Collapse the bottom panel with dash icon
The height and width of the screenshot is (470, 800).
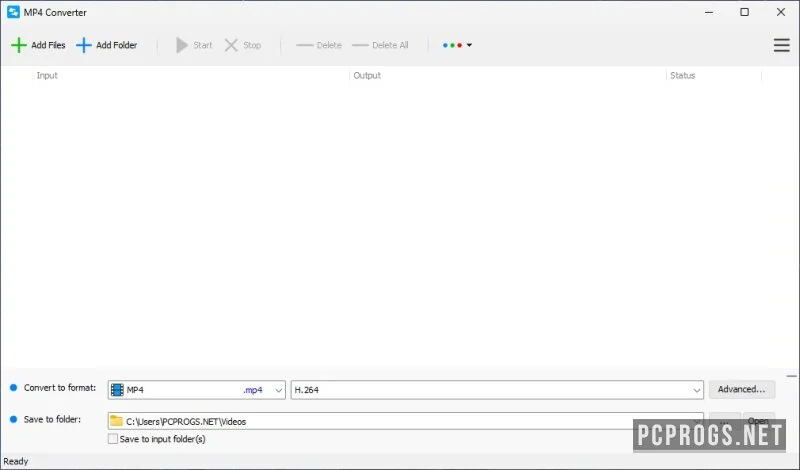pyautogui.click(x=791, y=376)
